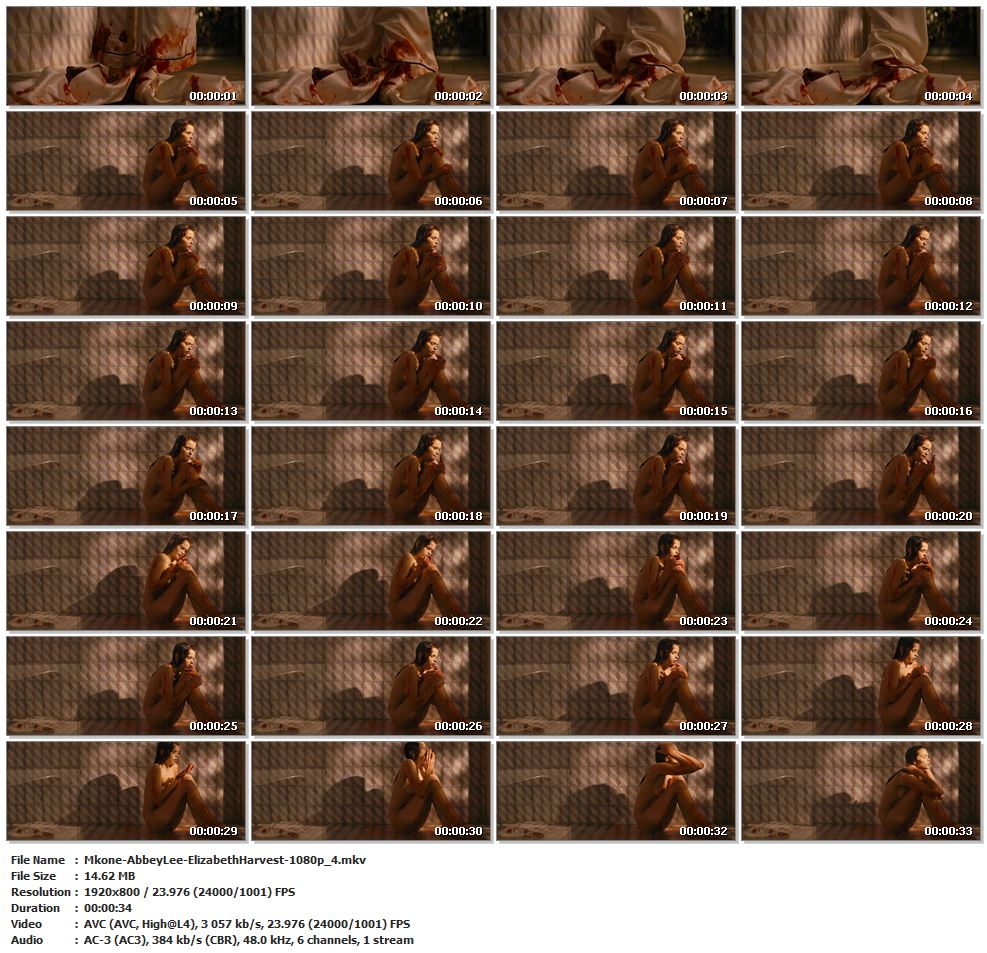Open the frame stamped 00:00:21
The width and height of the screenshot is (987, 953).
pyautogui.click(x=126, y=581)
